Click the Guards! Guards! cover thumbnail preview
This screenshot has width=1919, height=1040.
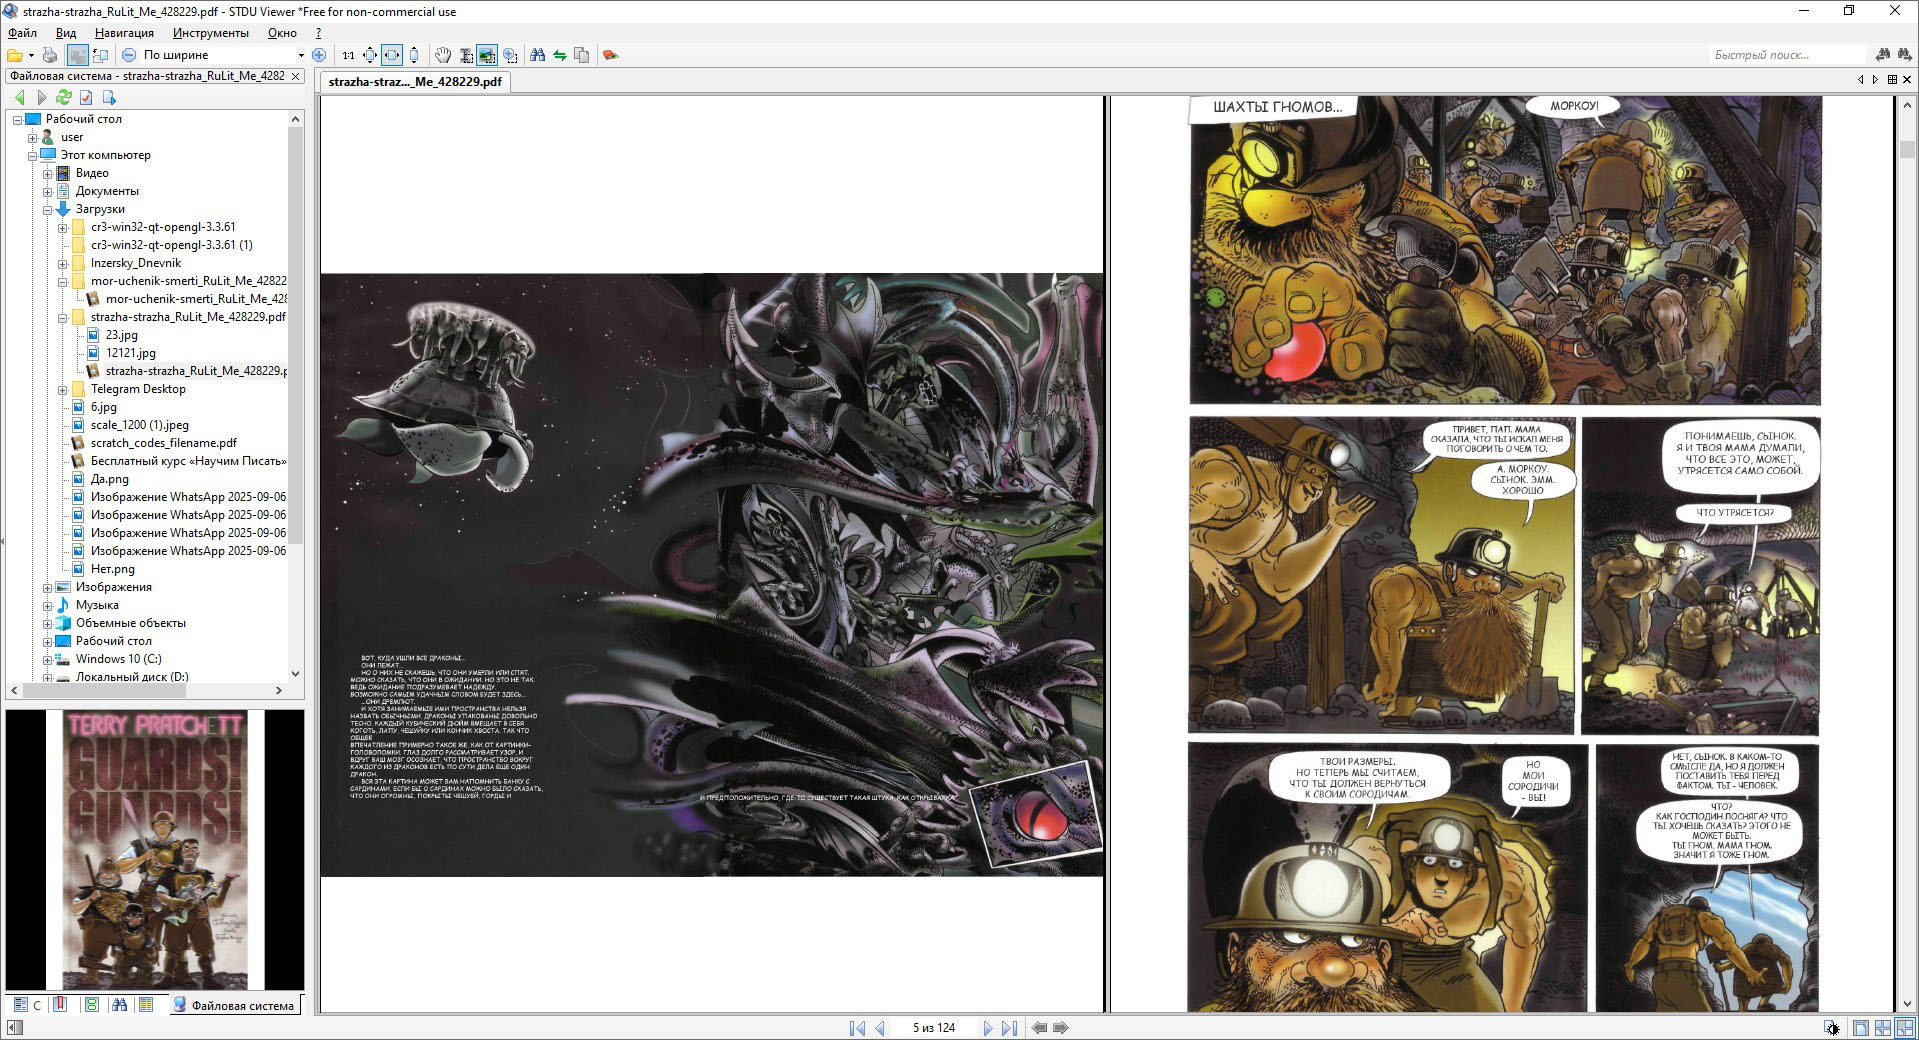click(x=155, y=850)
